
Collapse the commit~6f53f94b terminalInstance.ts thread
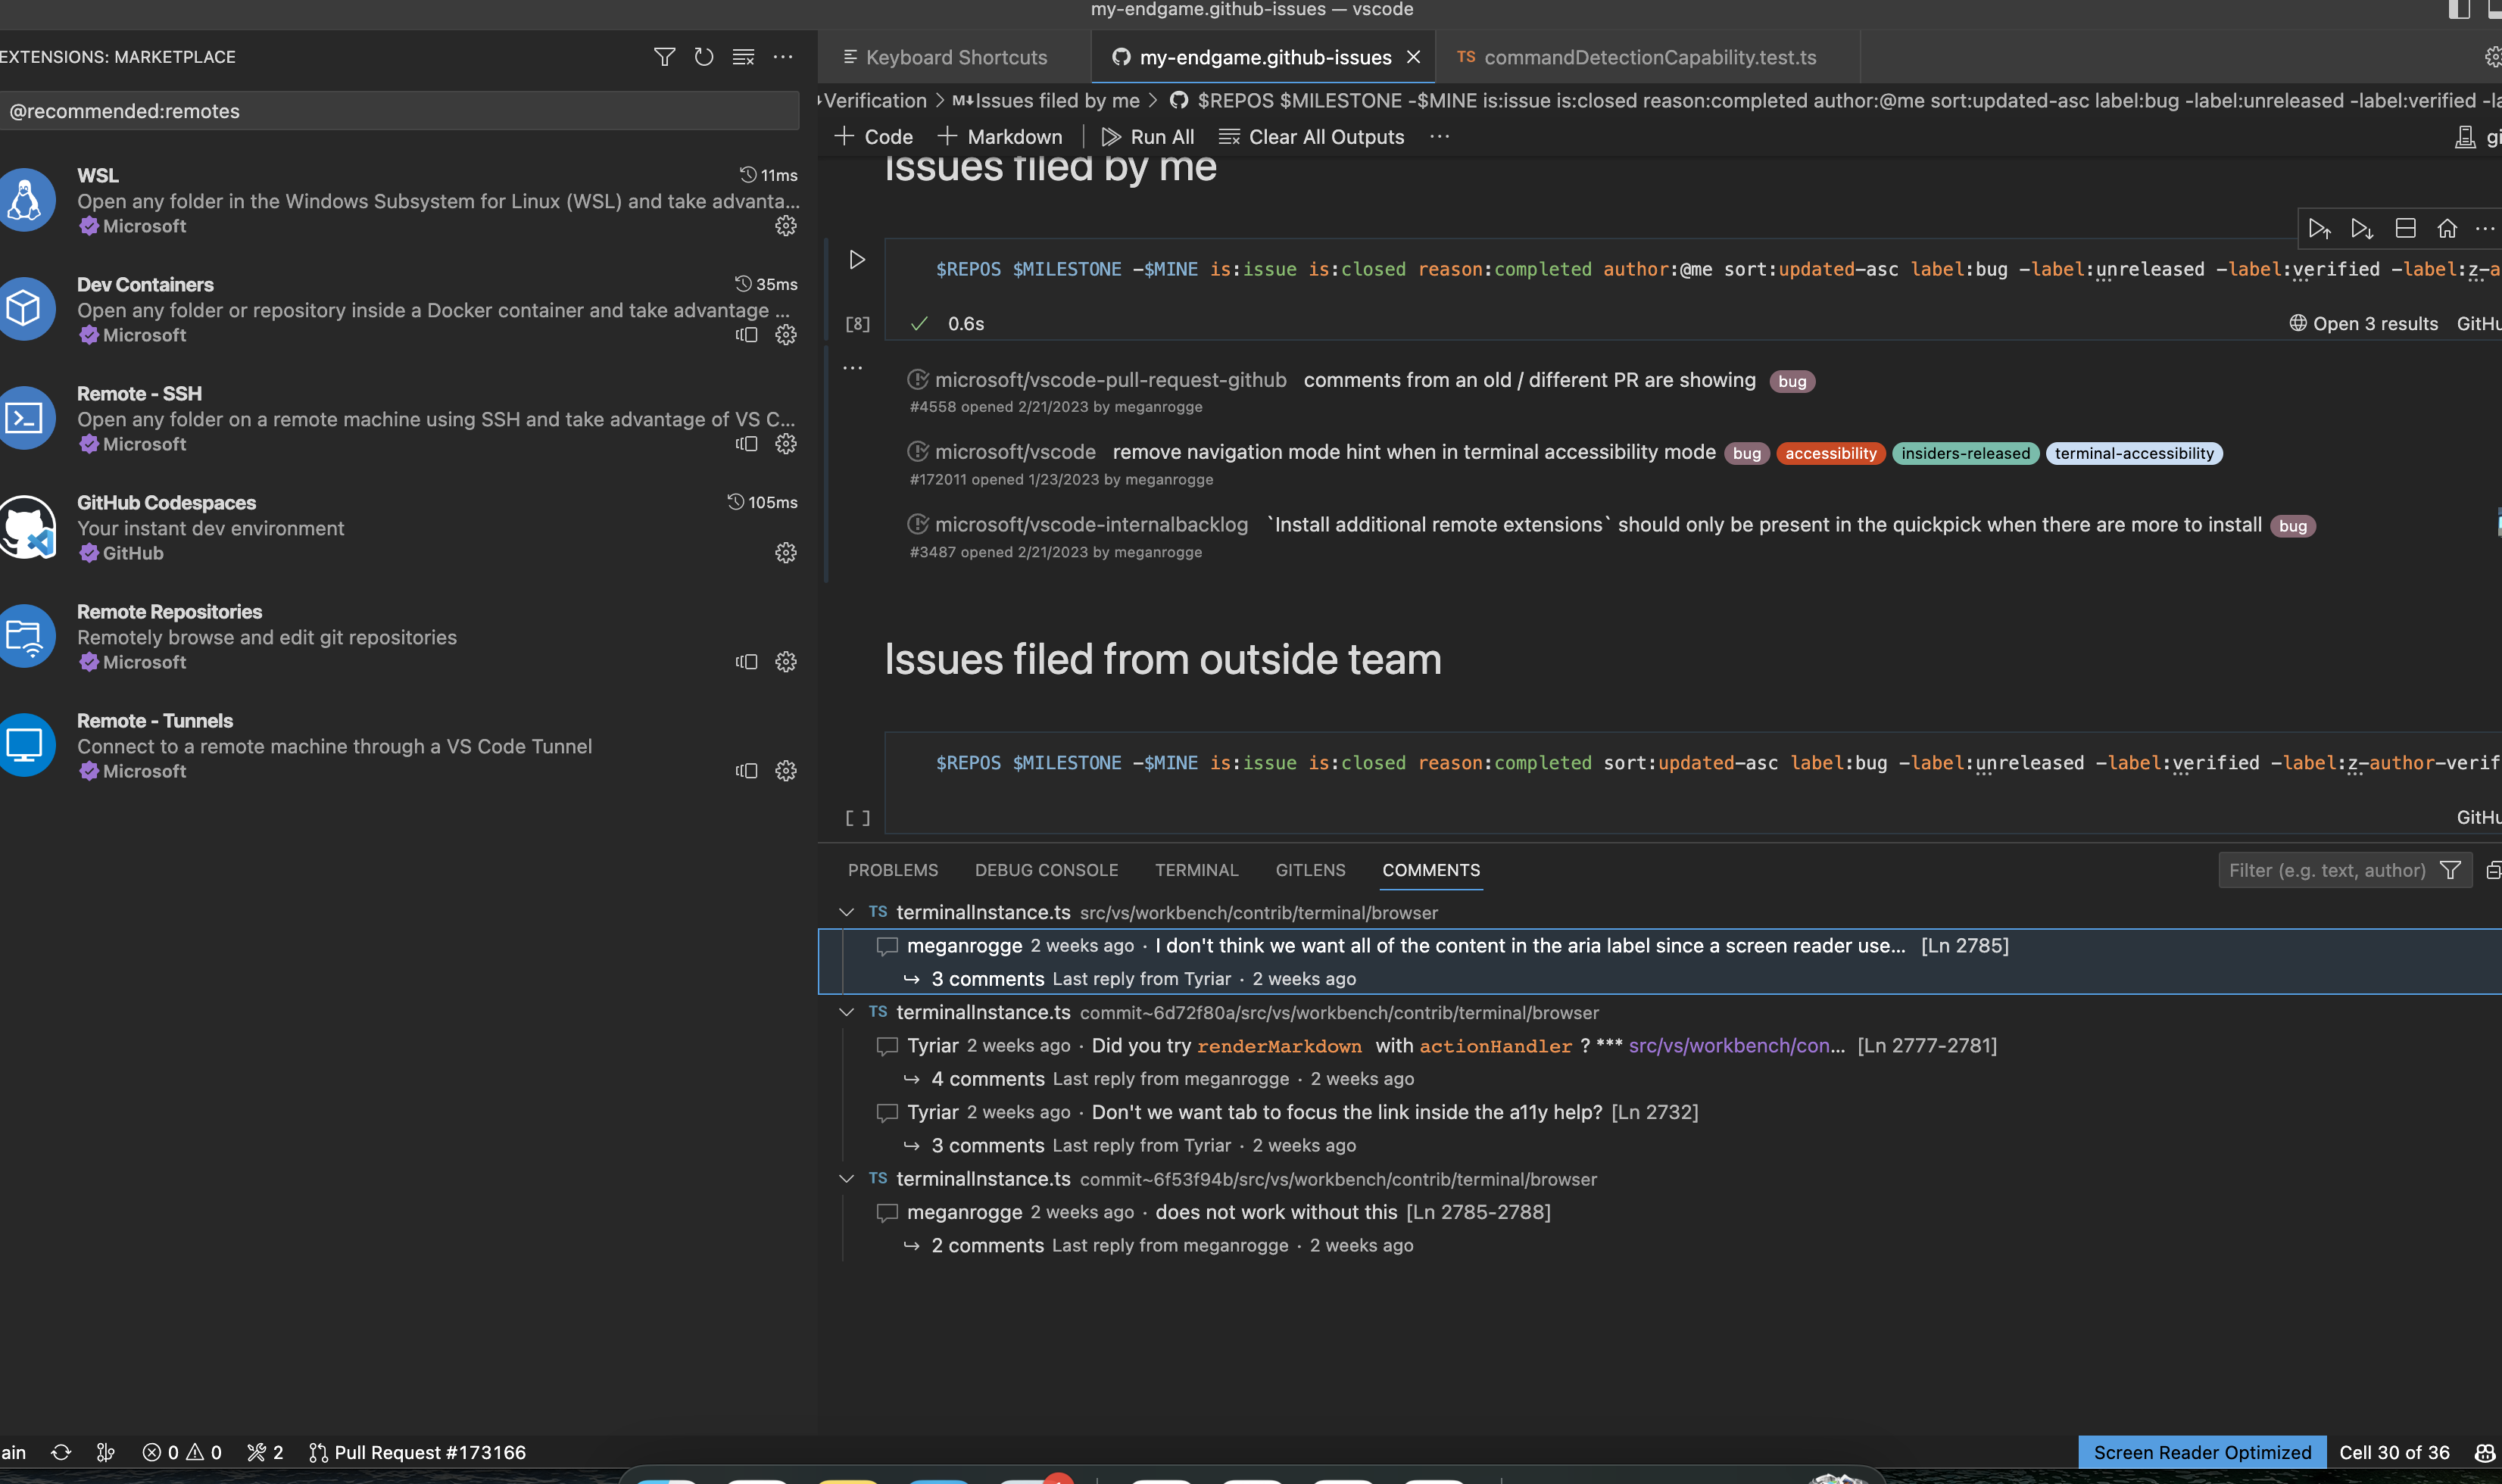coord(847,1178)
